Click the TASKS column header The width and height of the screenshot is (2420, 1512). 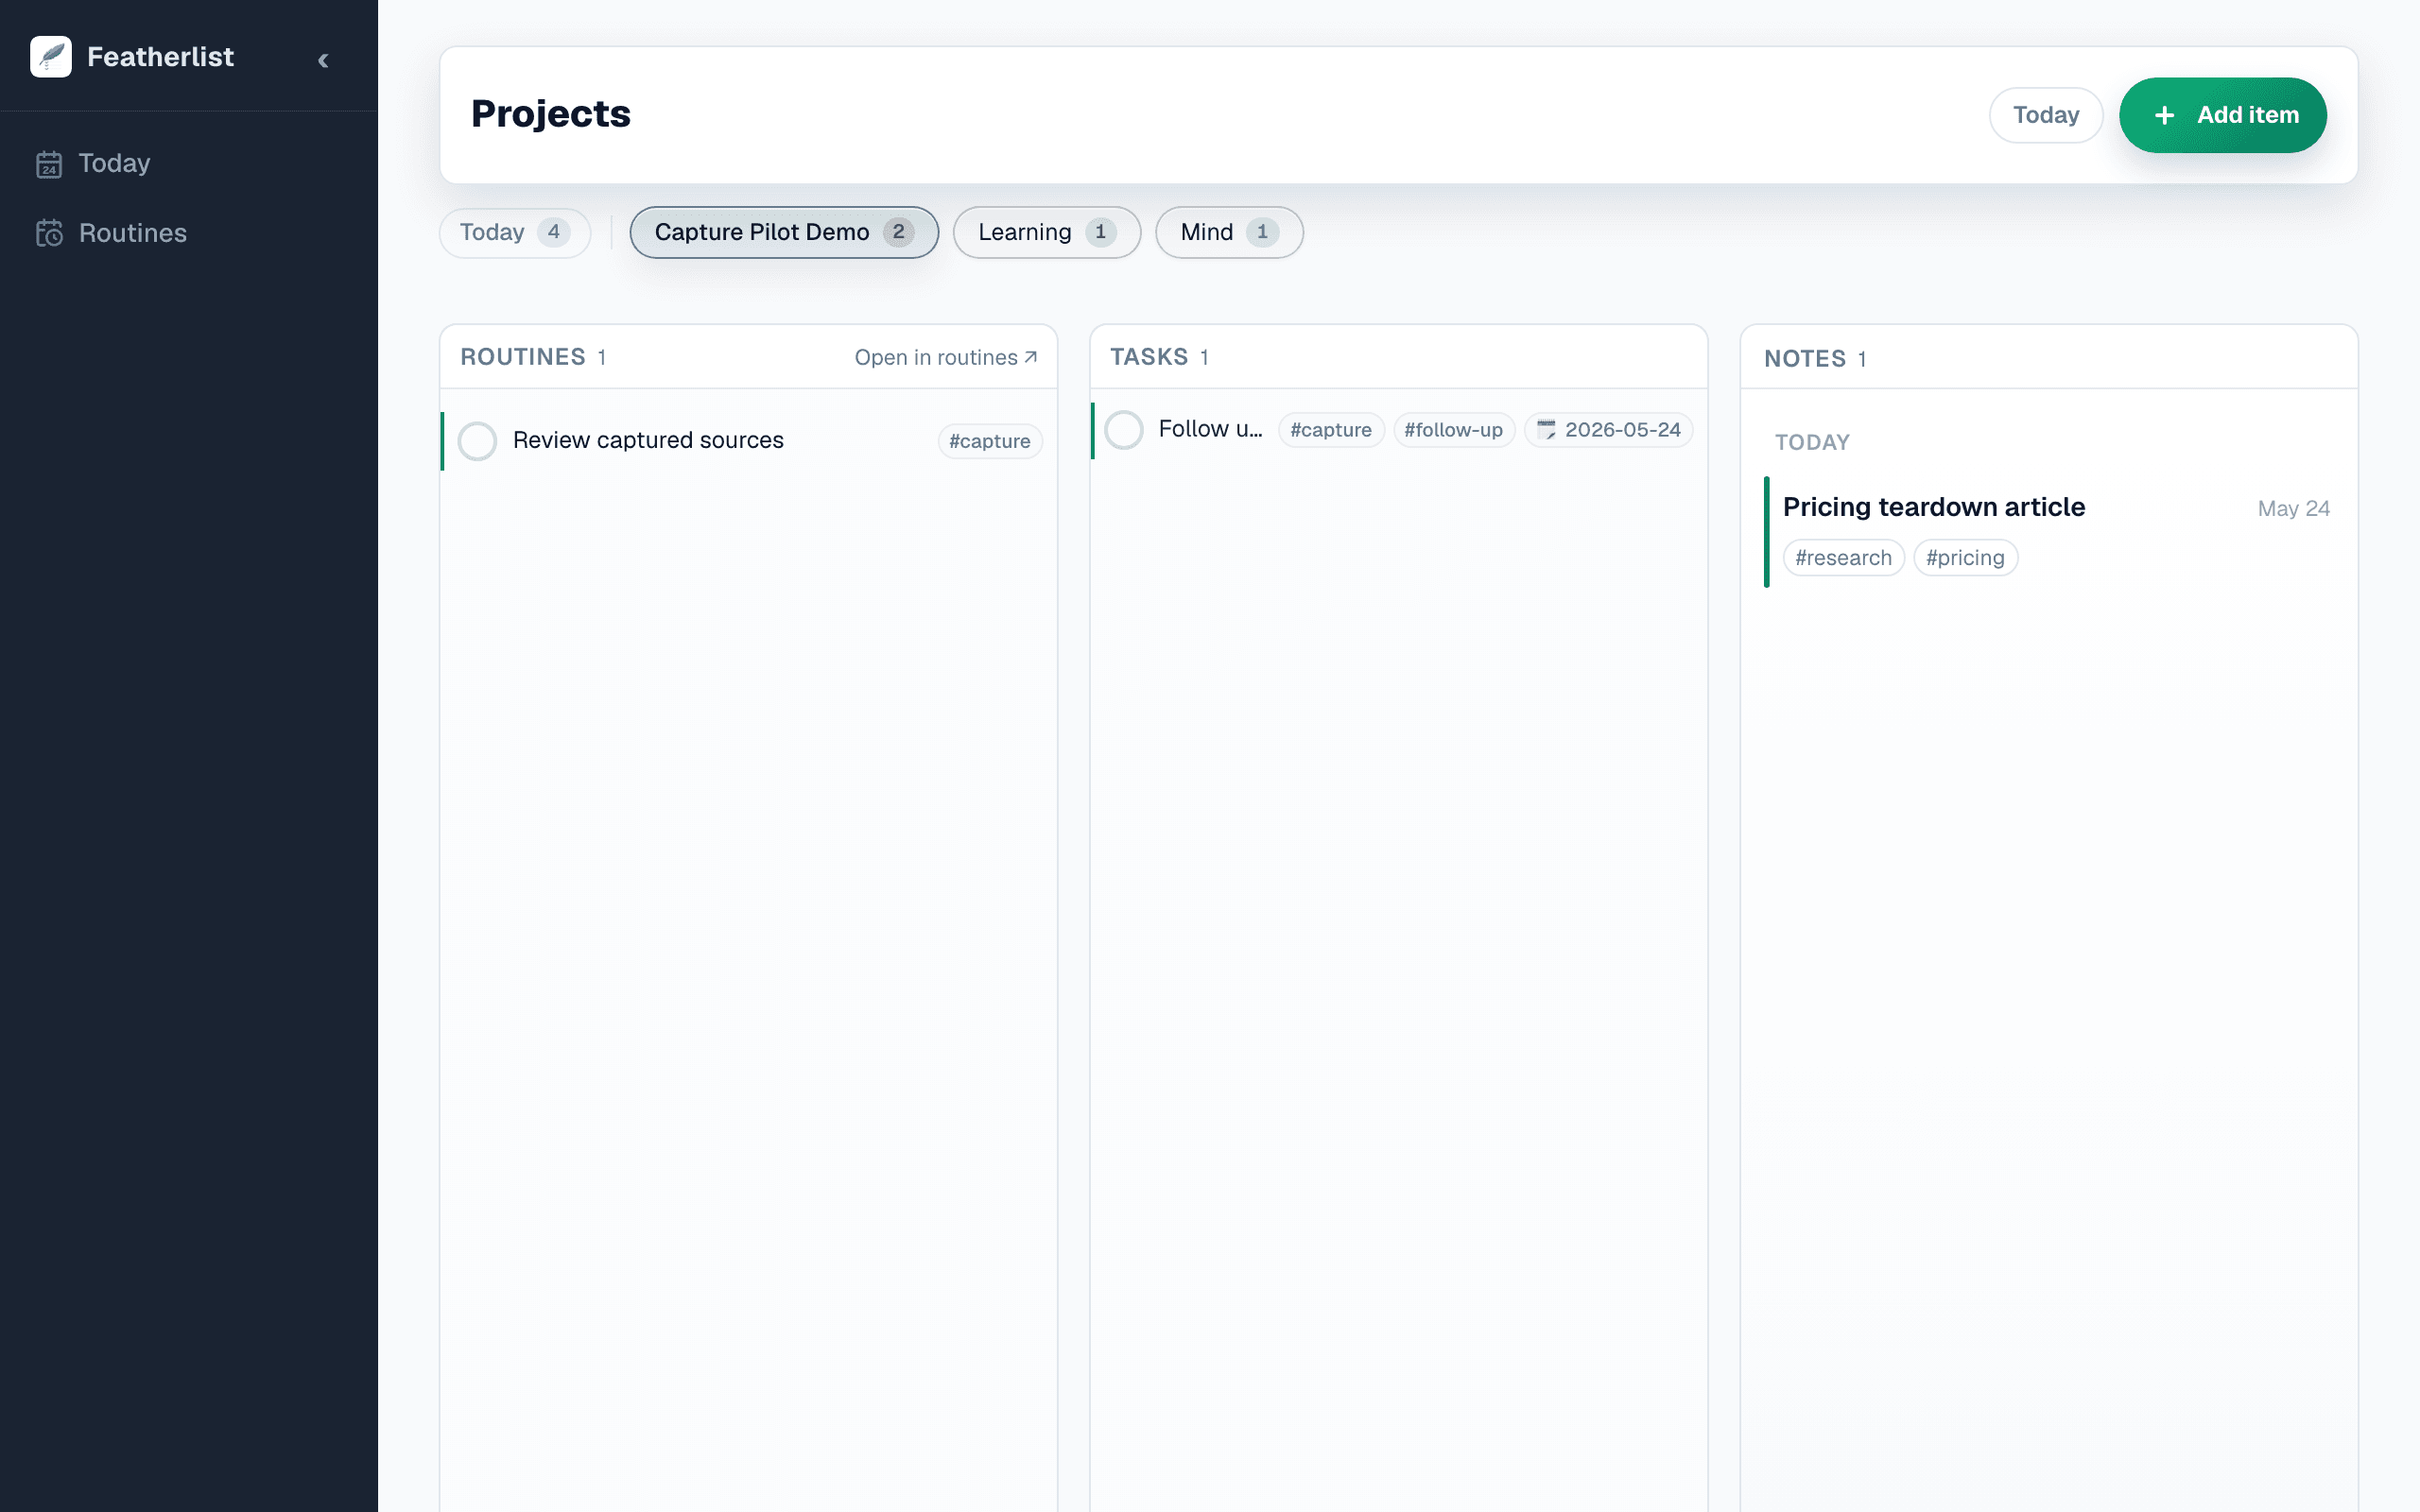pos(1149,357)
